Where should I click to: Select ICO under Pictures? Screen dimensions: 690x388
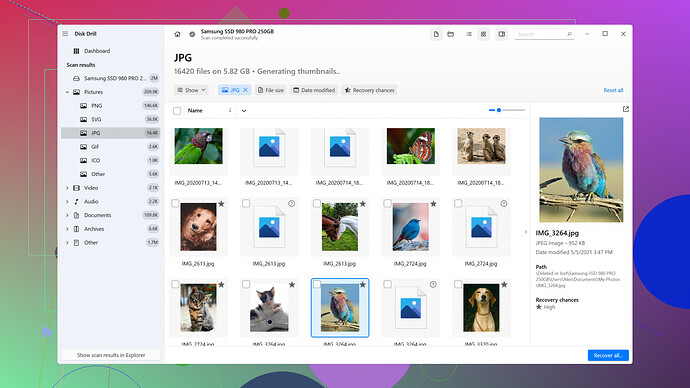pos(110,160)
